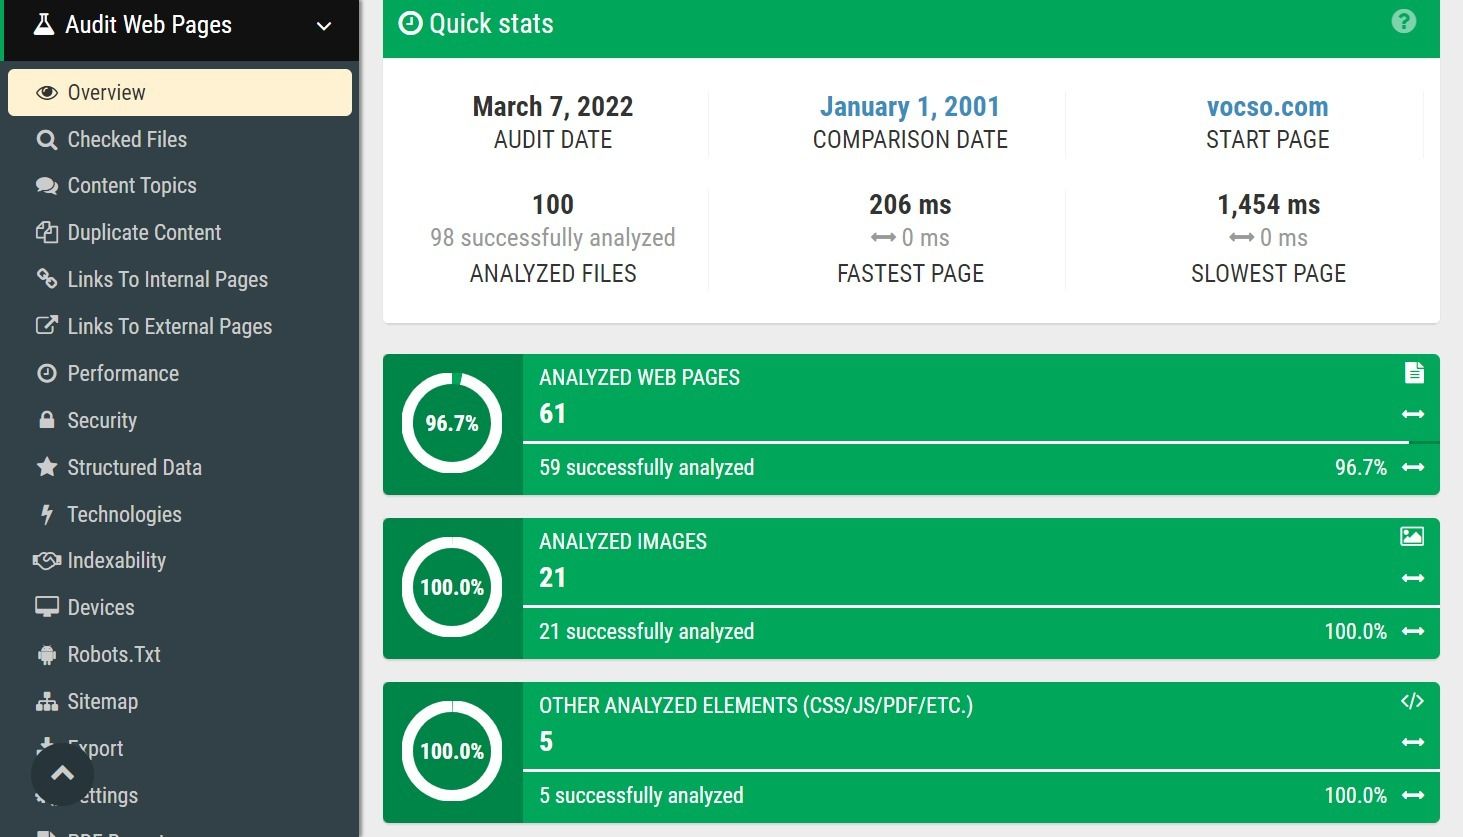1463x837 pixels.
Task: Click the Analyzed Images 100.0% donut chart
Action: pos(452,587)
